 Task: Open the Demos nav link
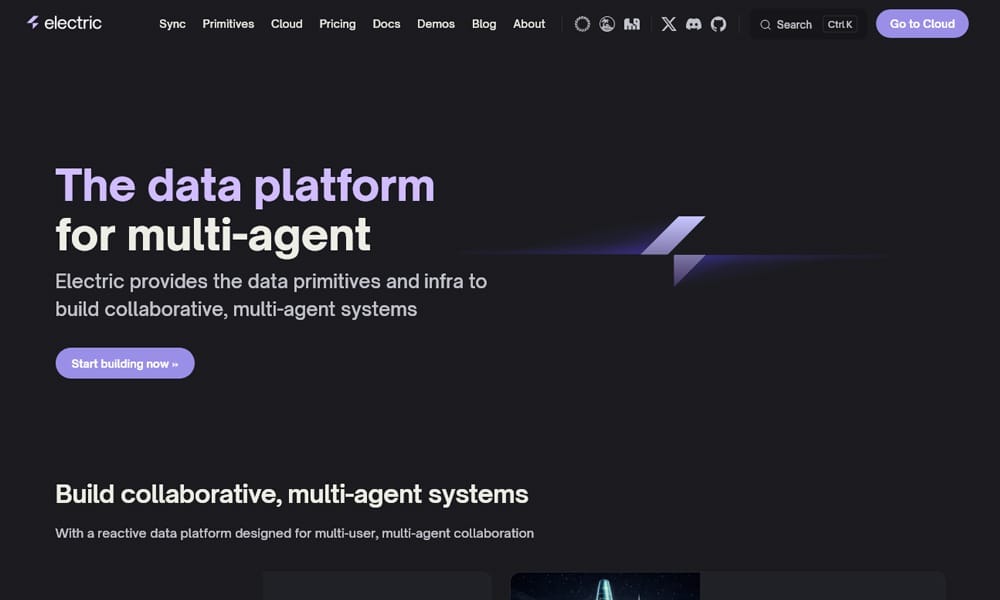point(436,24)
